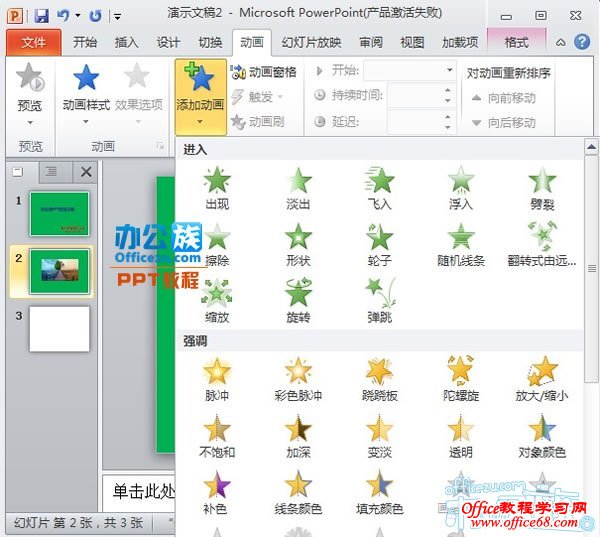Pick the 轮子 wheel animation

pos(380,244)
